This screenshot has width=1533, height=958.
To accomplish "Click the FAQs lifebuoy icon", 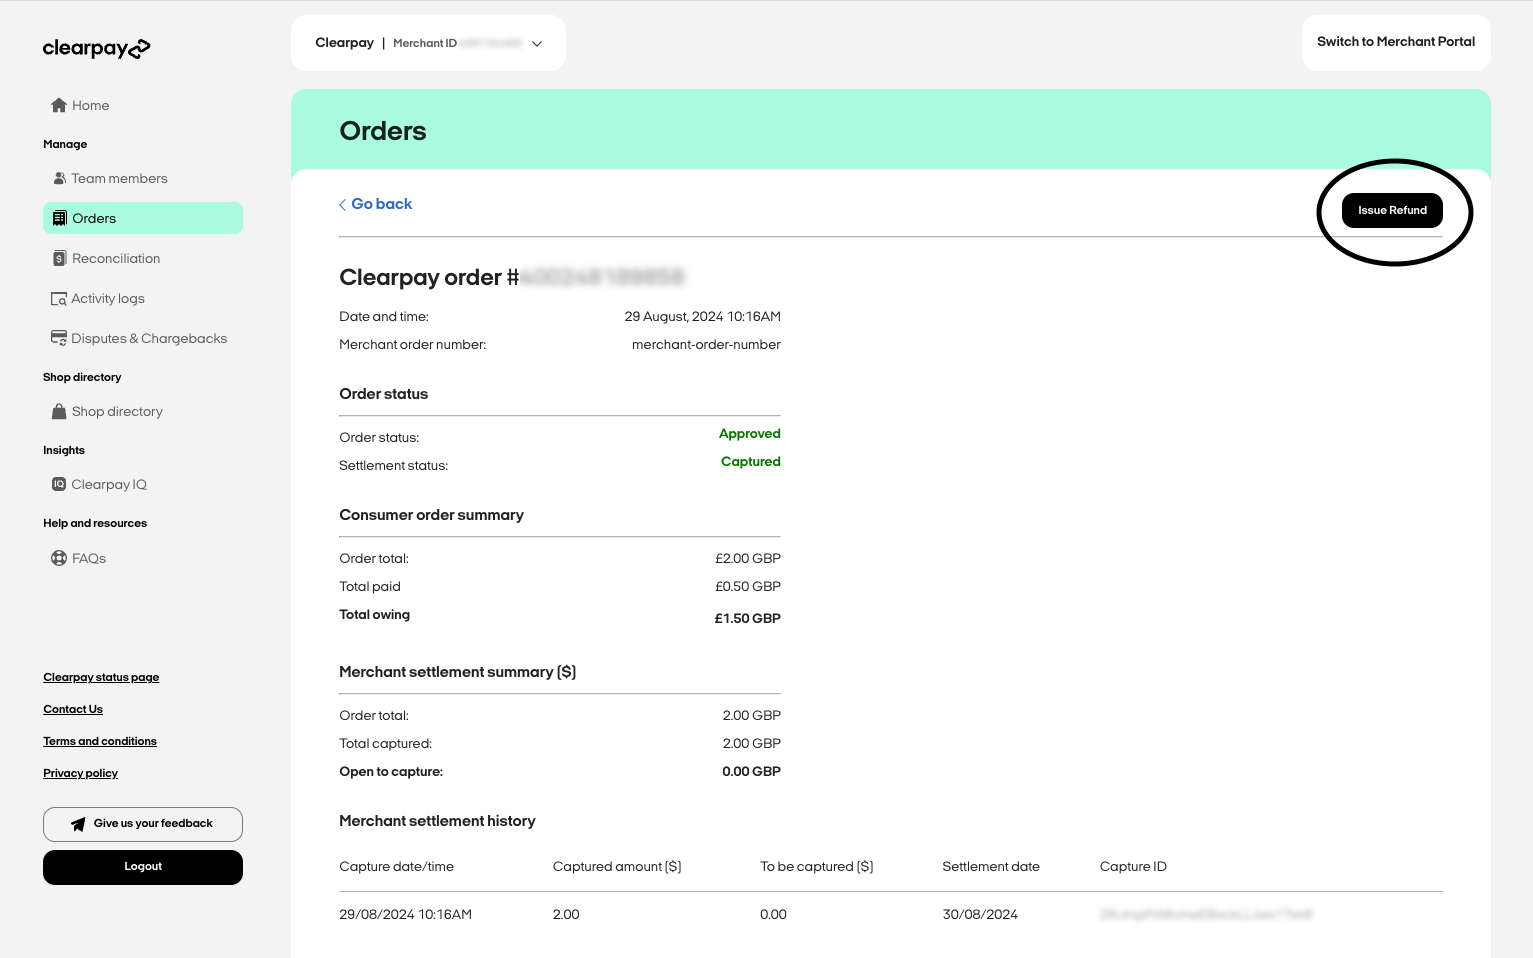I will (x=59, y=558).
